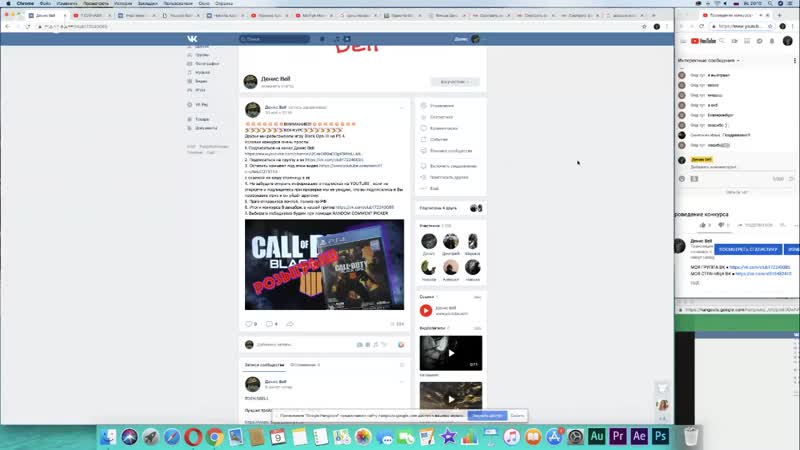Click the 'Добавить запись' post field

(x=301, y=345)
